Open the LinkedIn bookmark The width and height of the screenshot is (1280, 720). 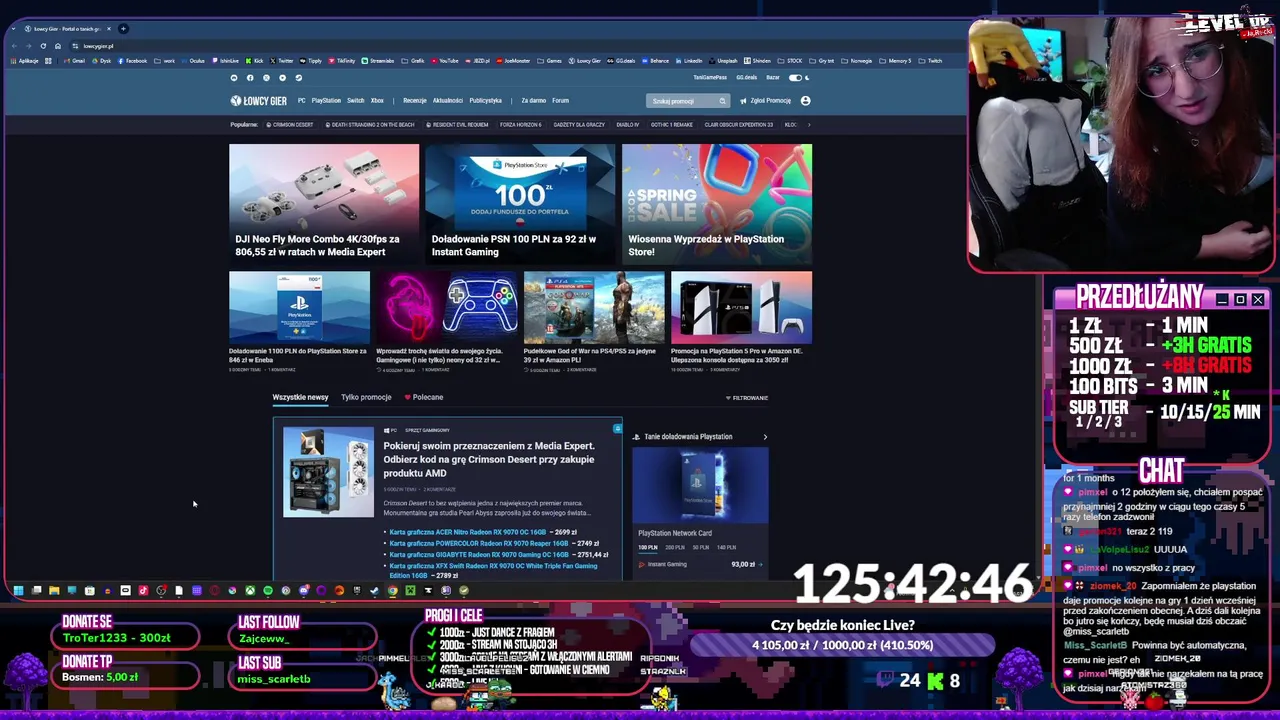tap(689, 61)
